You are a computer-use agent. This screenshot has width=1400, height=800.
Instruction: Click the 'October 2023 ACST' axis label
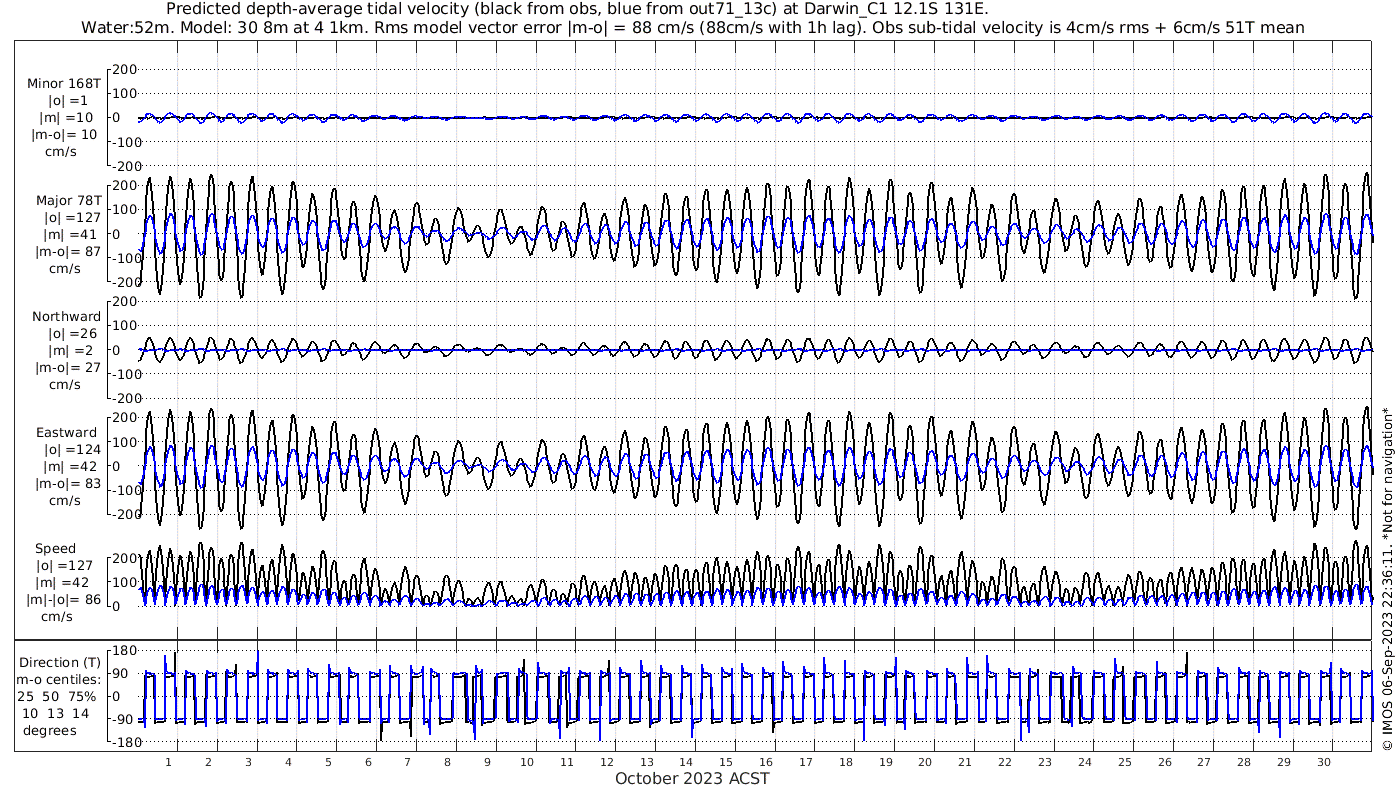point(693,778)
